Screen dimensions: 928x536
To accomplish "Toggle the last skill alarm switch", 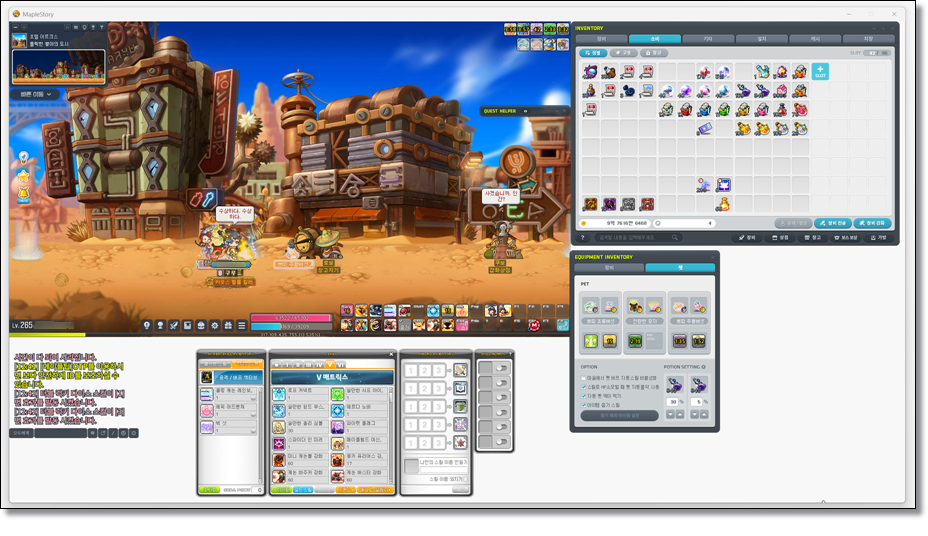I will (502, 441).
